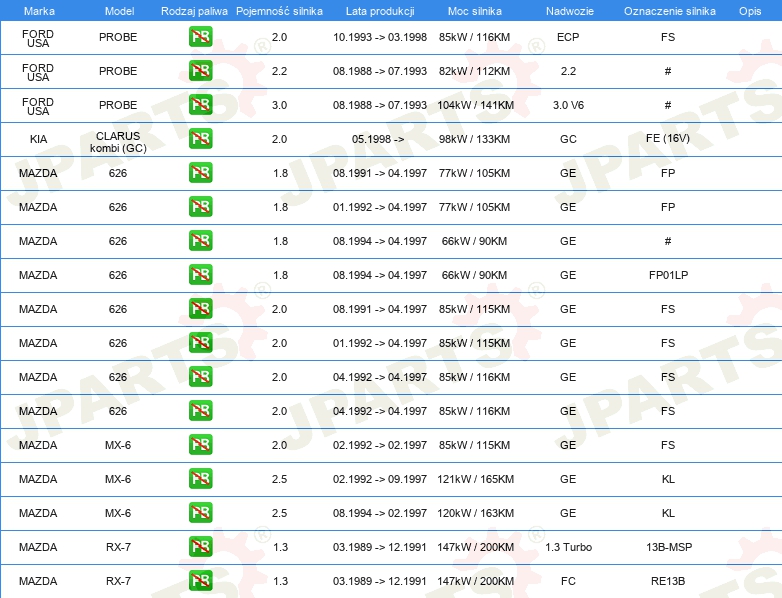
Task: Click fuel icon in MX-6 2.5 163KM row
Action: [200, 513]
